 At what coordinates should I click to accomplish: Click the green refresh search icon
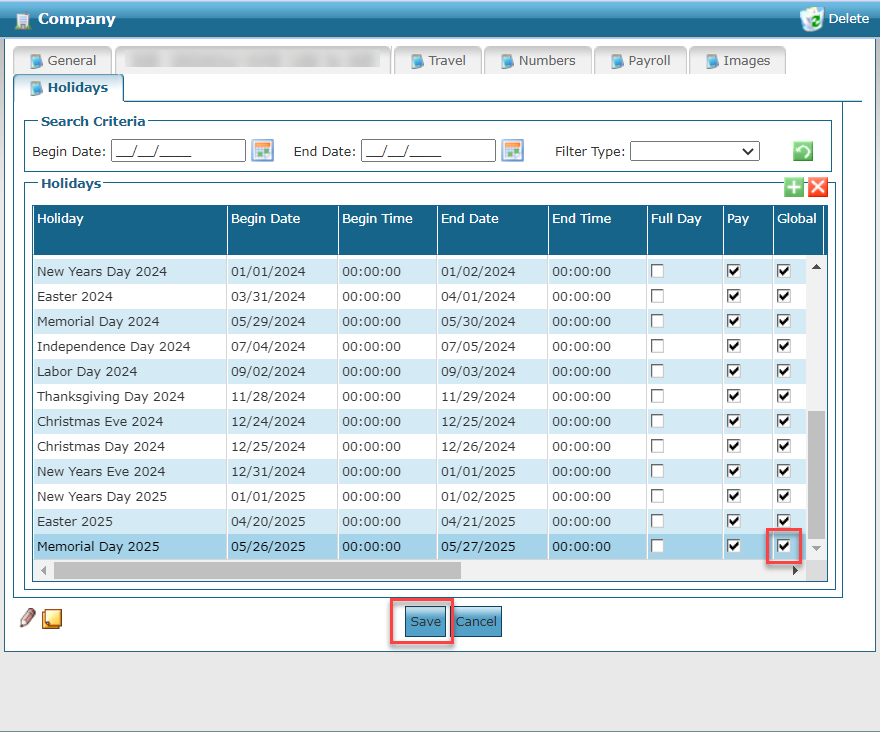[x=802, y=152]
